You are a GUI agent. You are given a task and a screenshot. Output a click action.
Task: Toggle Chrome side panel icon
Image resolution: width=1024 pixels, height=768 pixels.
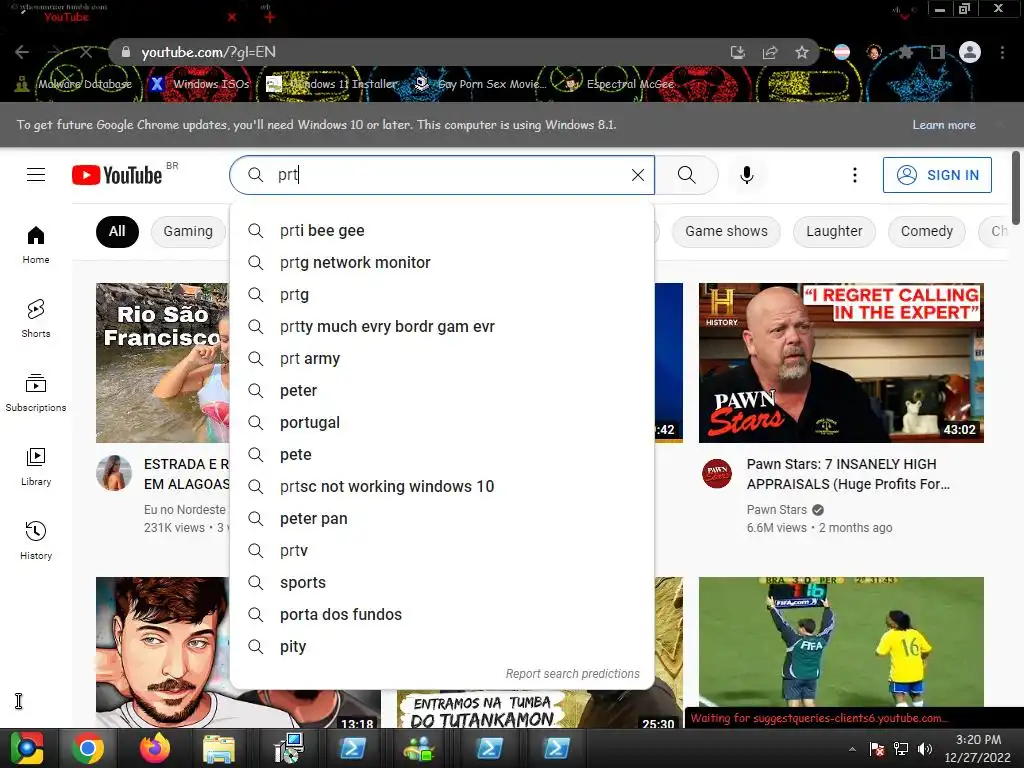[938, 52]
